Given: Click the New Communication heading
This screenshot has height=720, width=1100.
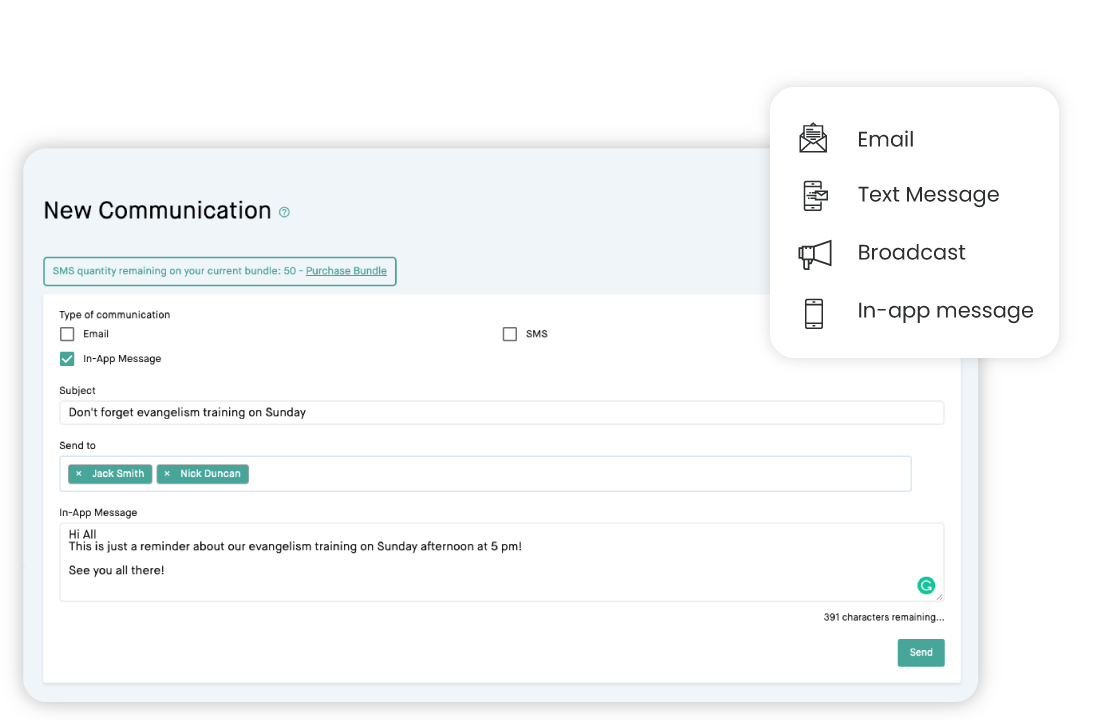Looking at the screenshot, I should [x=157, y=211].
